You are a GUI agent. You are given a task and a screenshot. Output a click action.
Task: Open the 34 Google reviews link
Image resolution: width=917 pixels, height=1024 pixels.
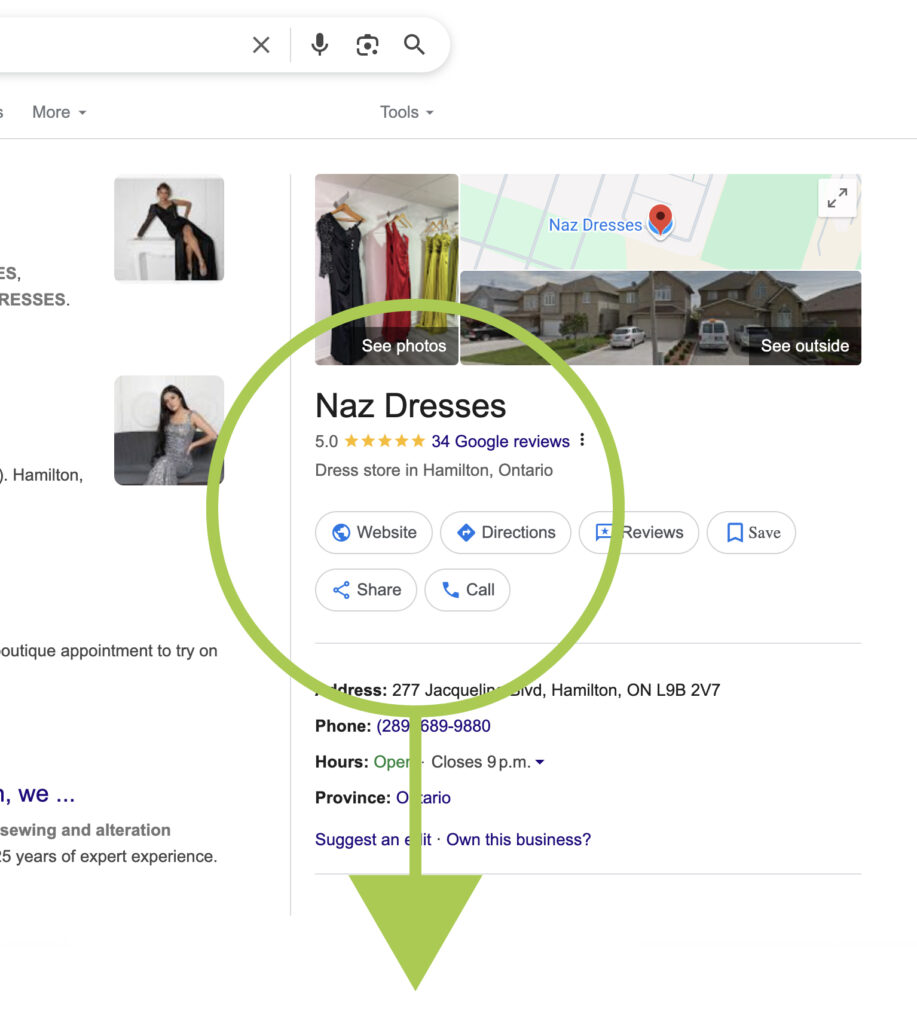[x=500, y=441]
